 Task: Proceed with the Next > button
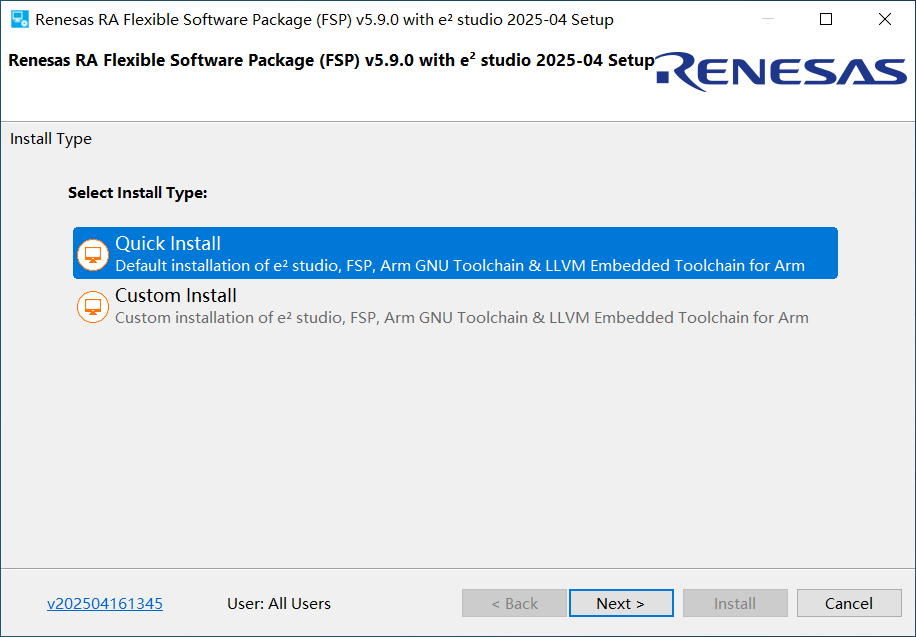621,603
